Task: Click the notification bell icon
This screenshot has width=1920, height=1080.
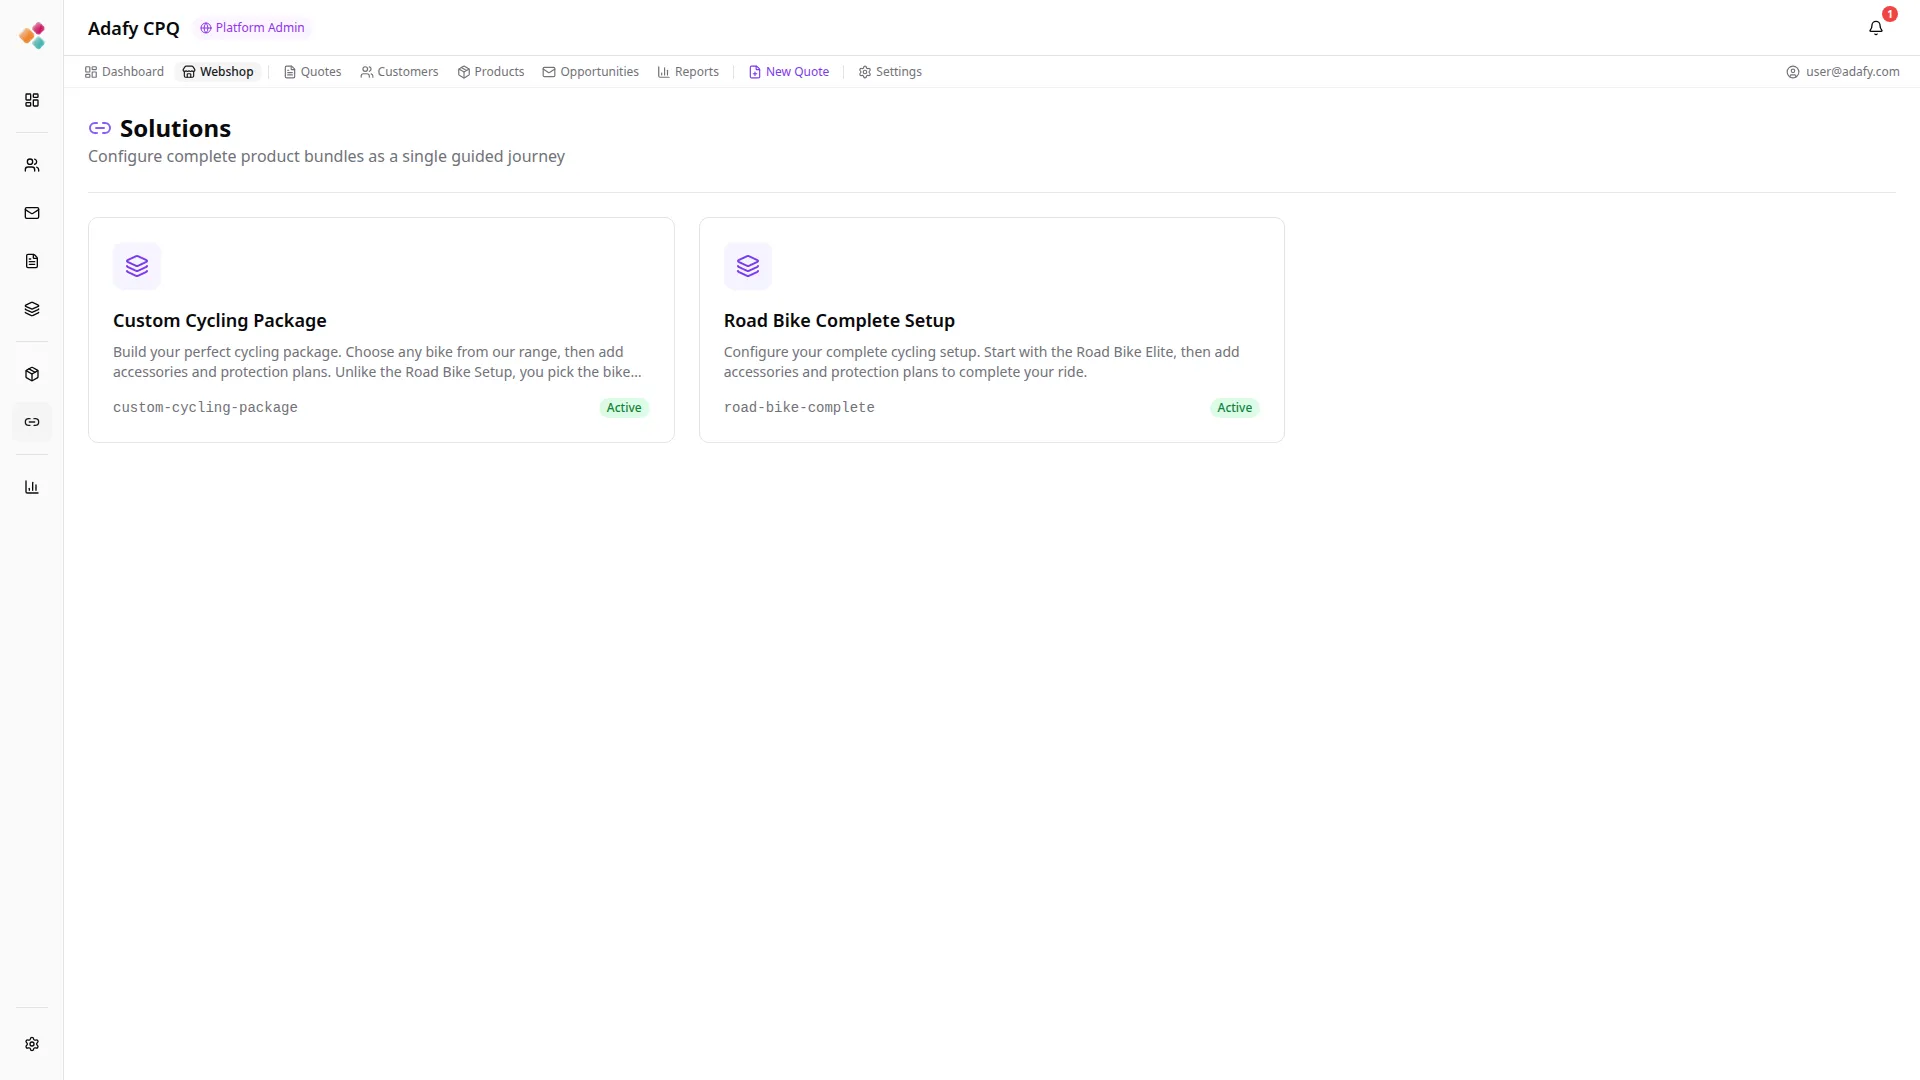Action: click(1875, 28)
